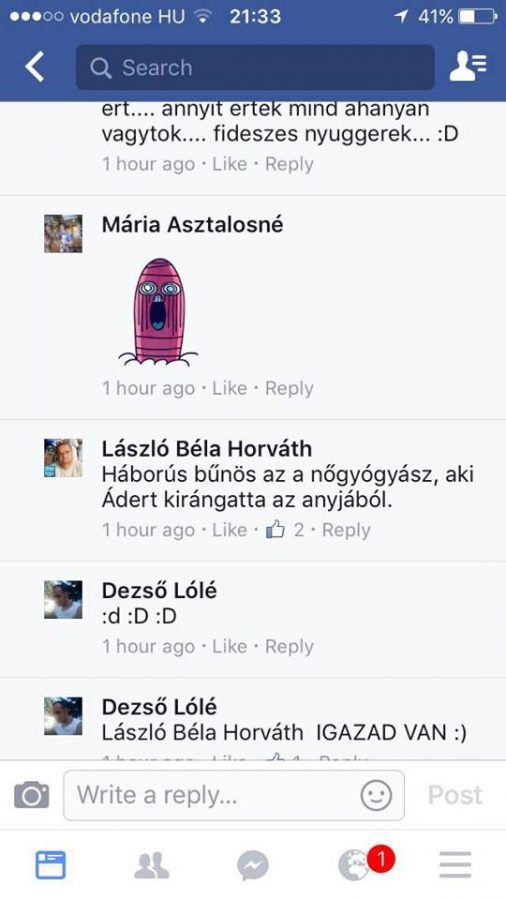Screen dimensions: 506x900
Task: Tap the Post button
Action: [455, 796]
